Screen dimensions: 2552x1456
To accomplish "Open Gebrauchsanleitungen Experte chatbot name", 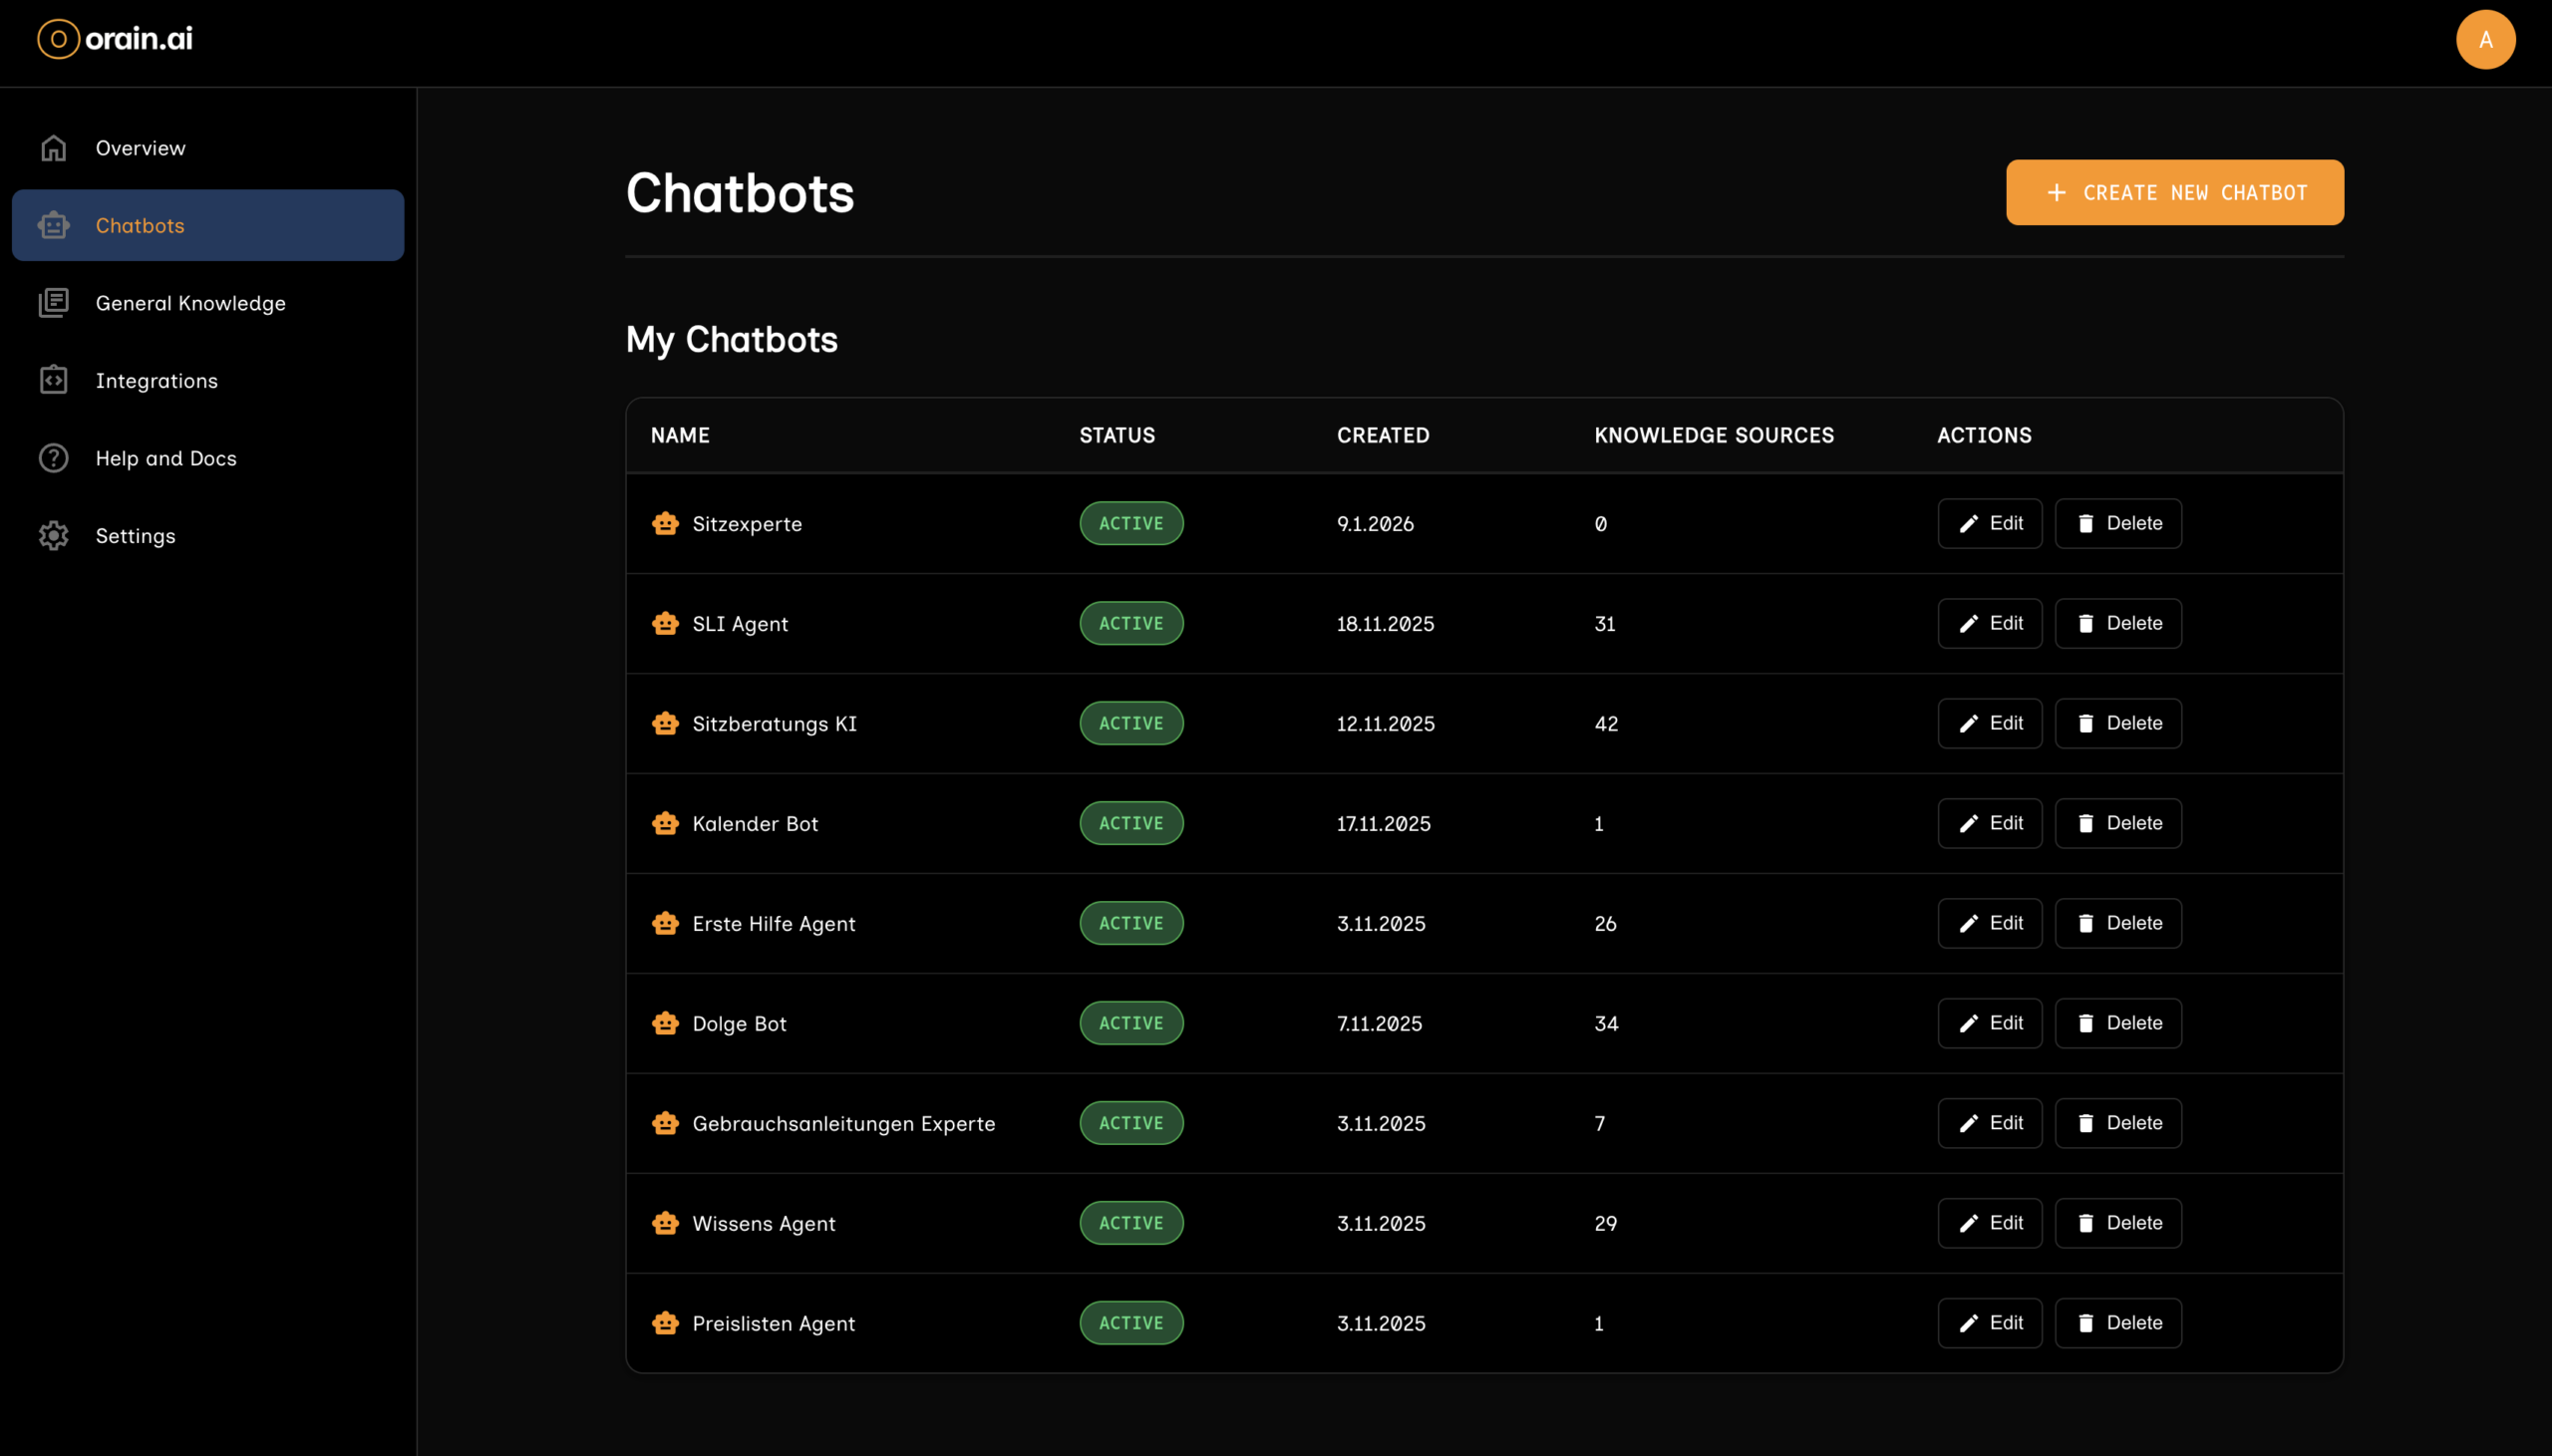I will (843, 1124).
